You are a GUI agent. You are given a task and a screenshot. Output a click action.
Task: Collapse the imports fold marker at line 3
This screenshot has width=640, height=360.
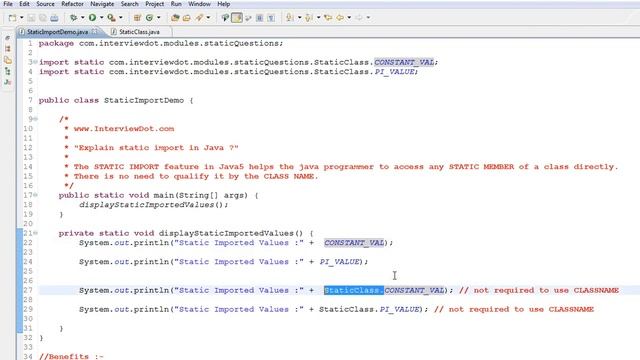coord(35,62)
